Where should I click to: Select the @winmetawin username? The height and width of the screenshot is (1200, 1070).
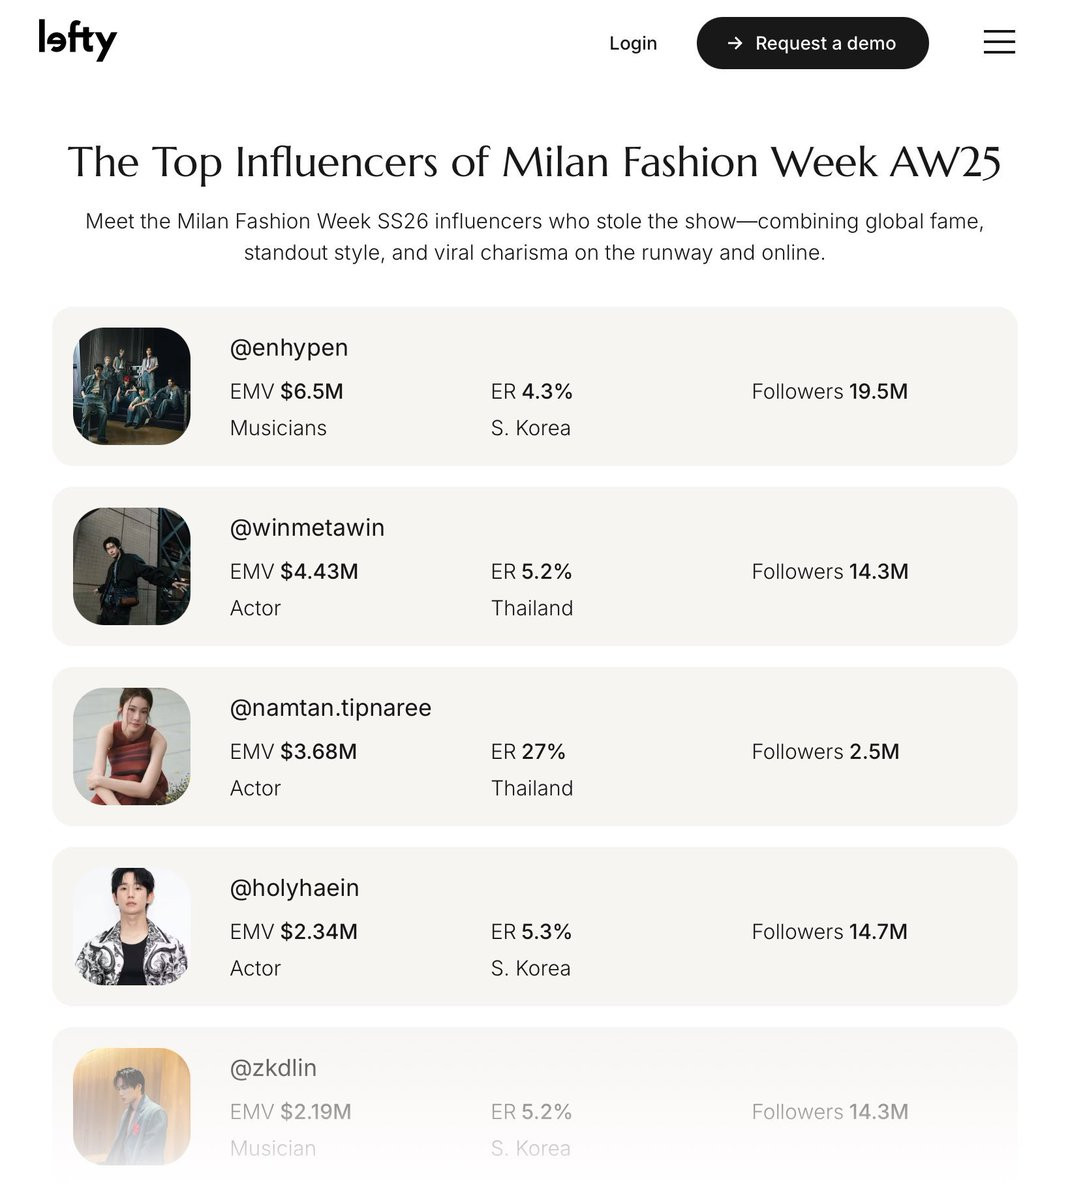[307, 528]
